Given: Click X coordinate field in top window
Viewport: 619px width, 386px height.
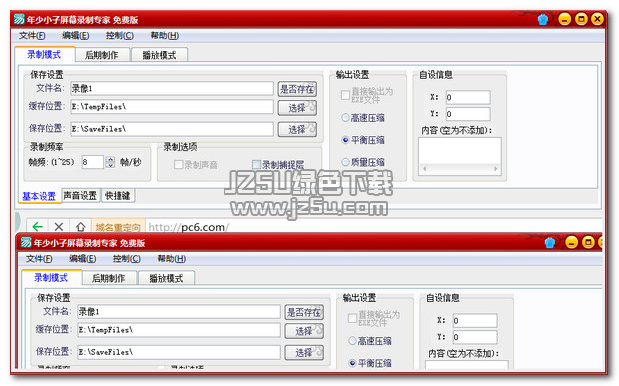Looking at the screenshot, I should click(x=468, y=97).
